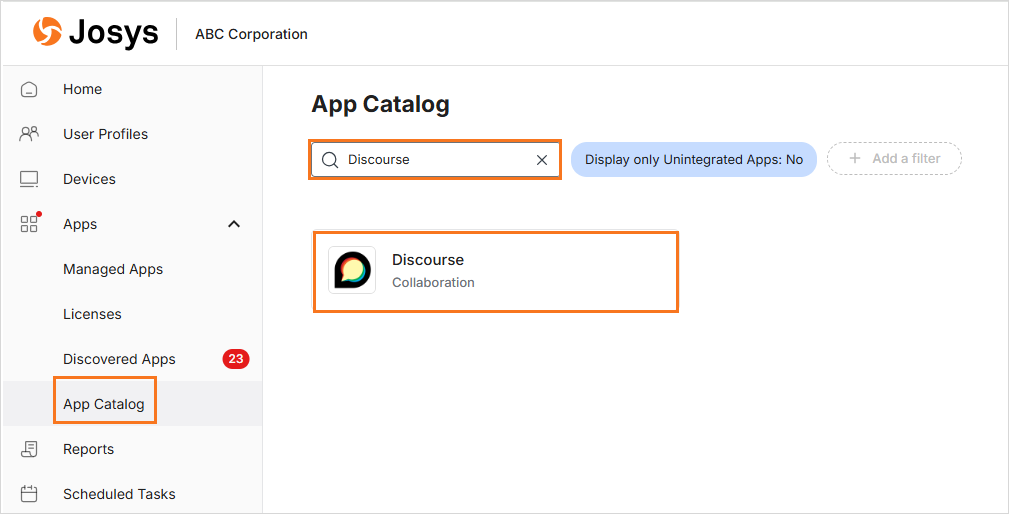Click the Apps grid icon

point(30,223)
